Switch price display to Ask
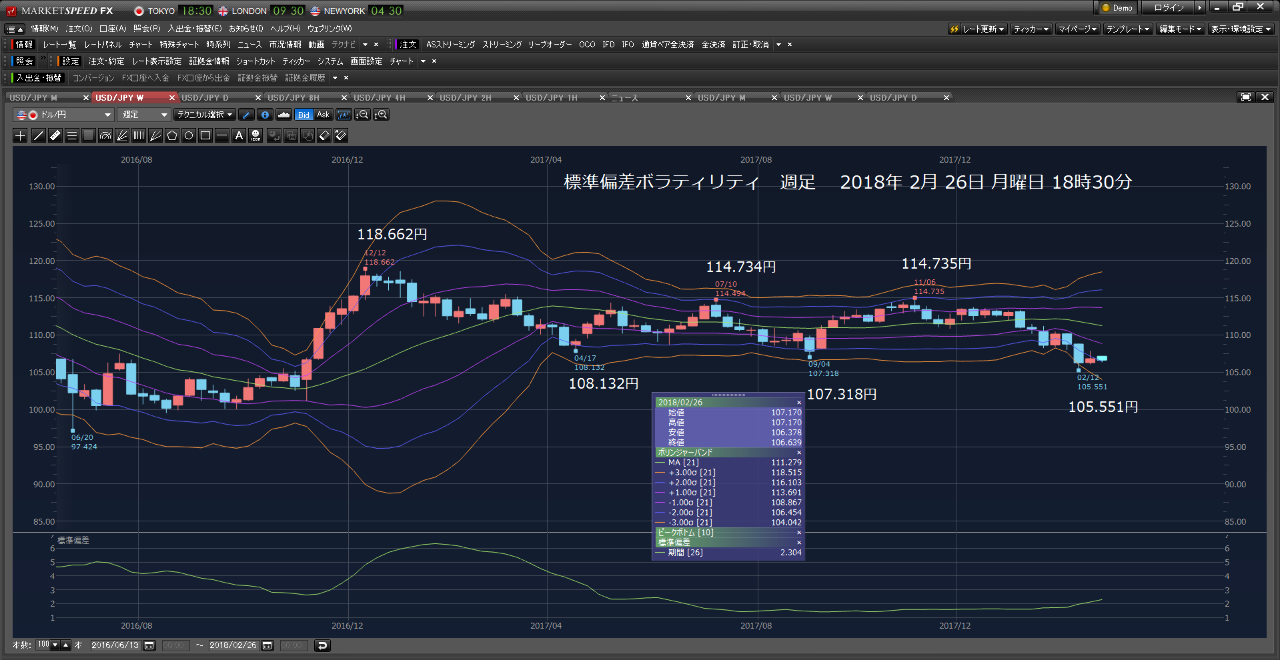This screenshot has height=660, width=1280. tap(323, 115)
